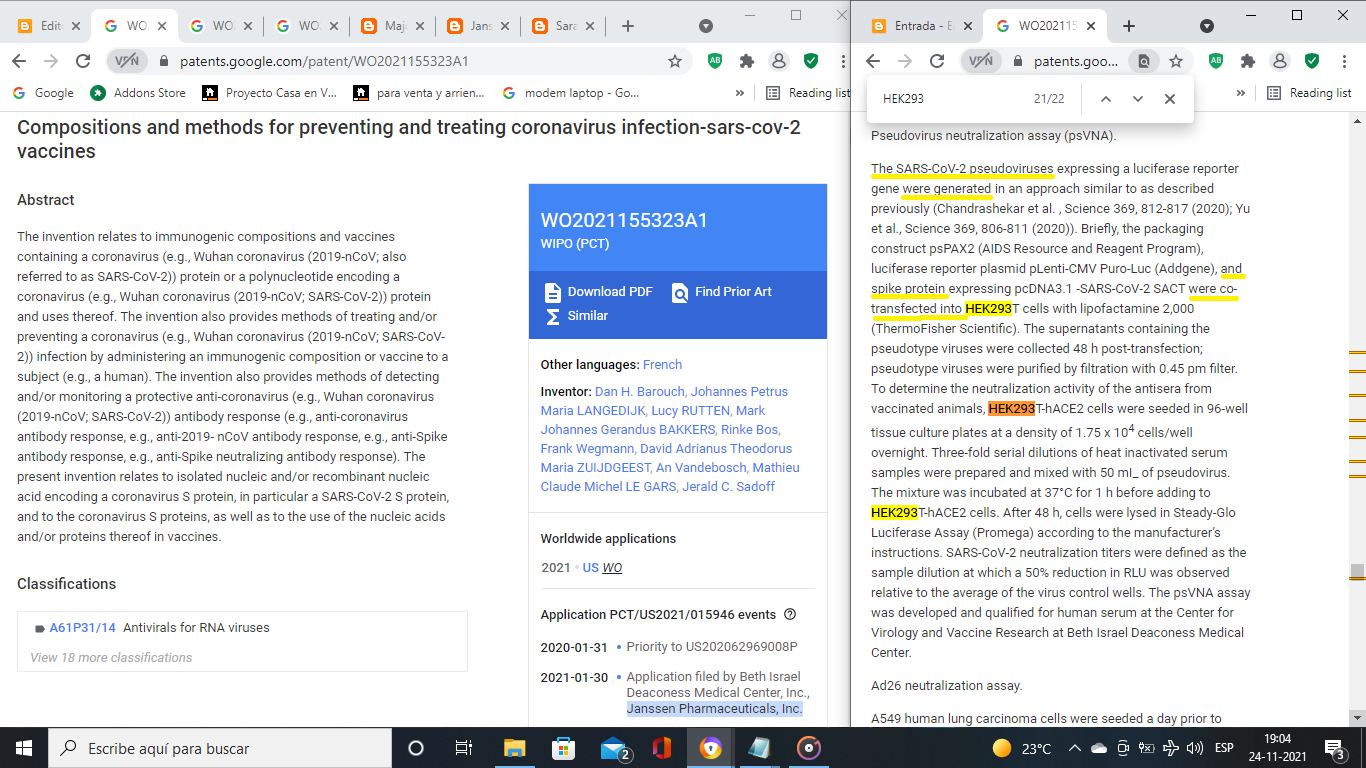Go back in right browser window
The image size is (1366, 768).
[x=873, y=61]
